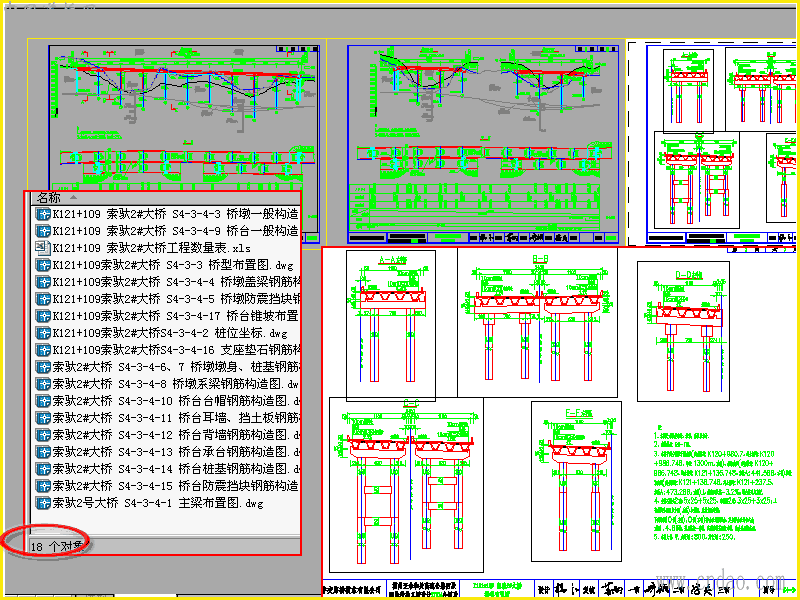Image resolution: width=800 pixels, height=600 pixels.
Task: Open the second bridge elevation drawing thumbnail
Action: click(483, 144)
